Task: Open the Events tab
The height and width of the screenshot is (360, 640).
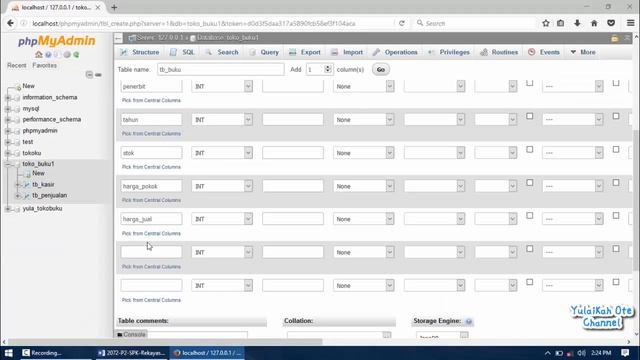Action: [x=544, y=52]
